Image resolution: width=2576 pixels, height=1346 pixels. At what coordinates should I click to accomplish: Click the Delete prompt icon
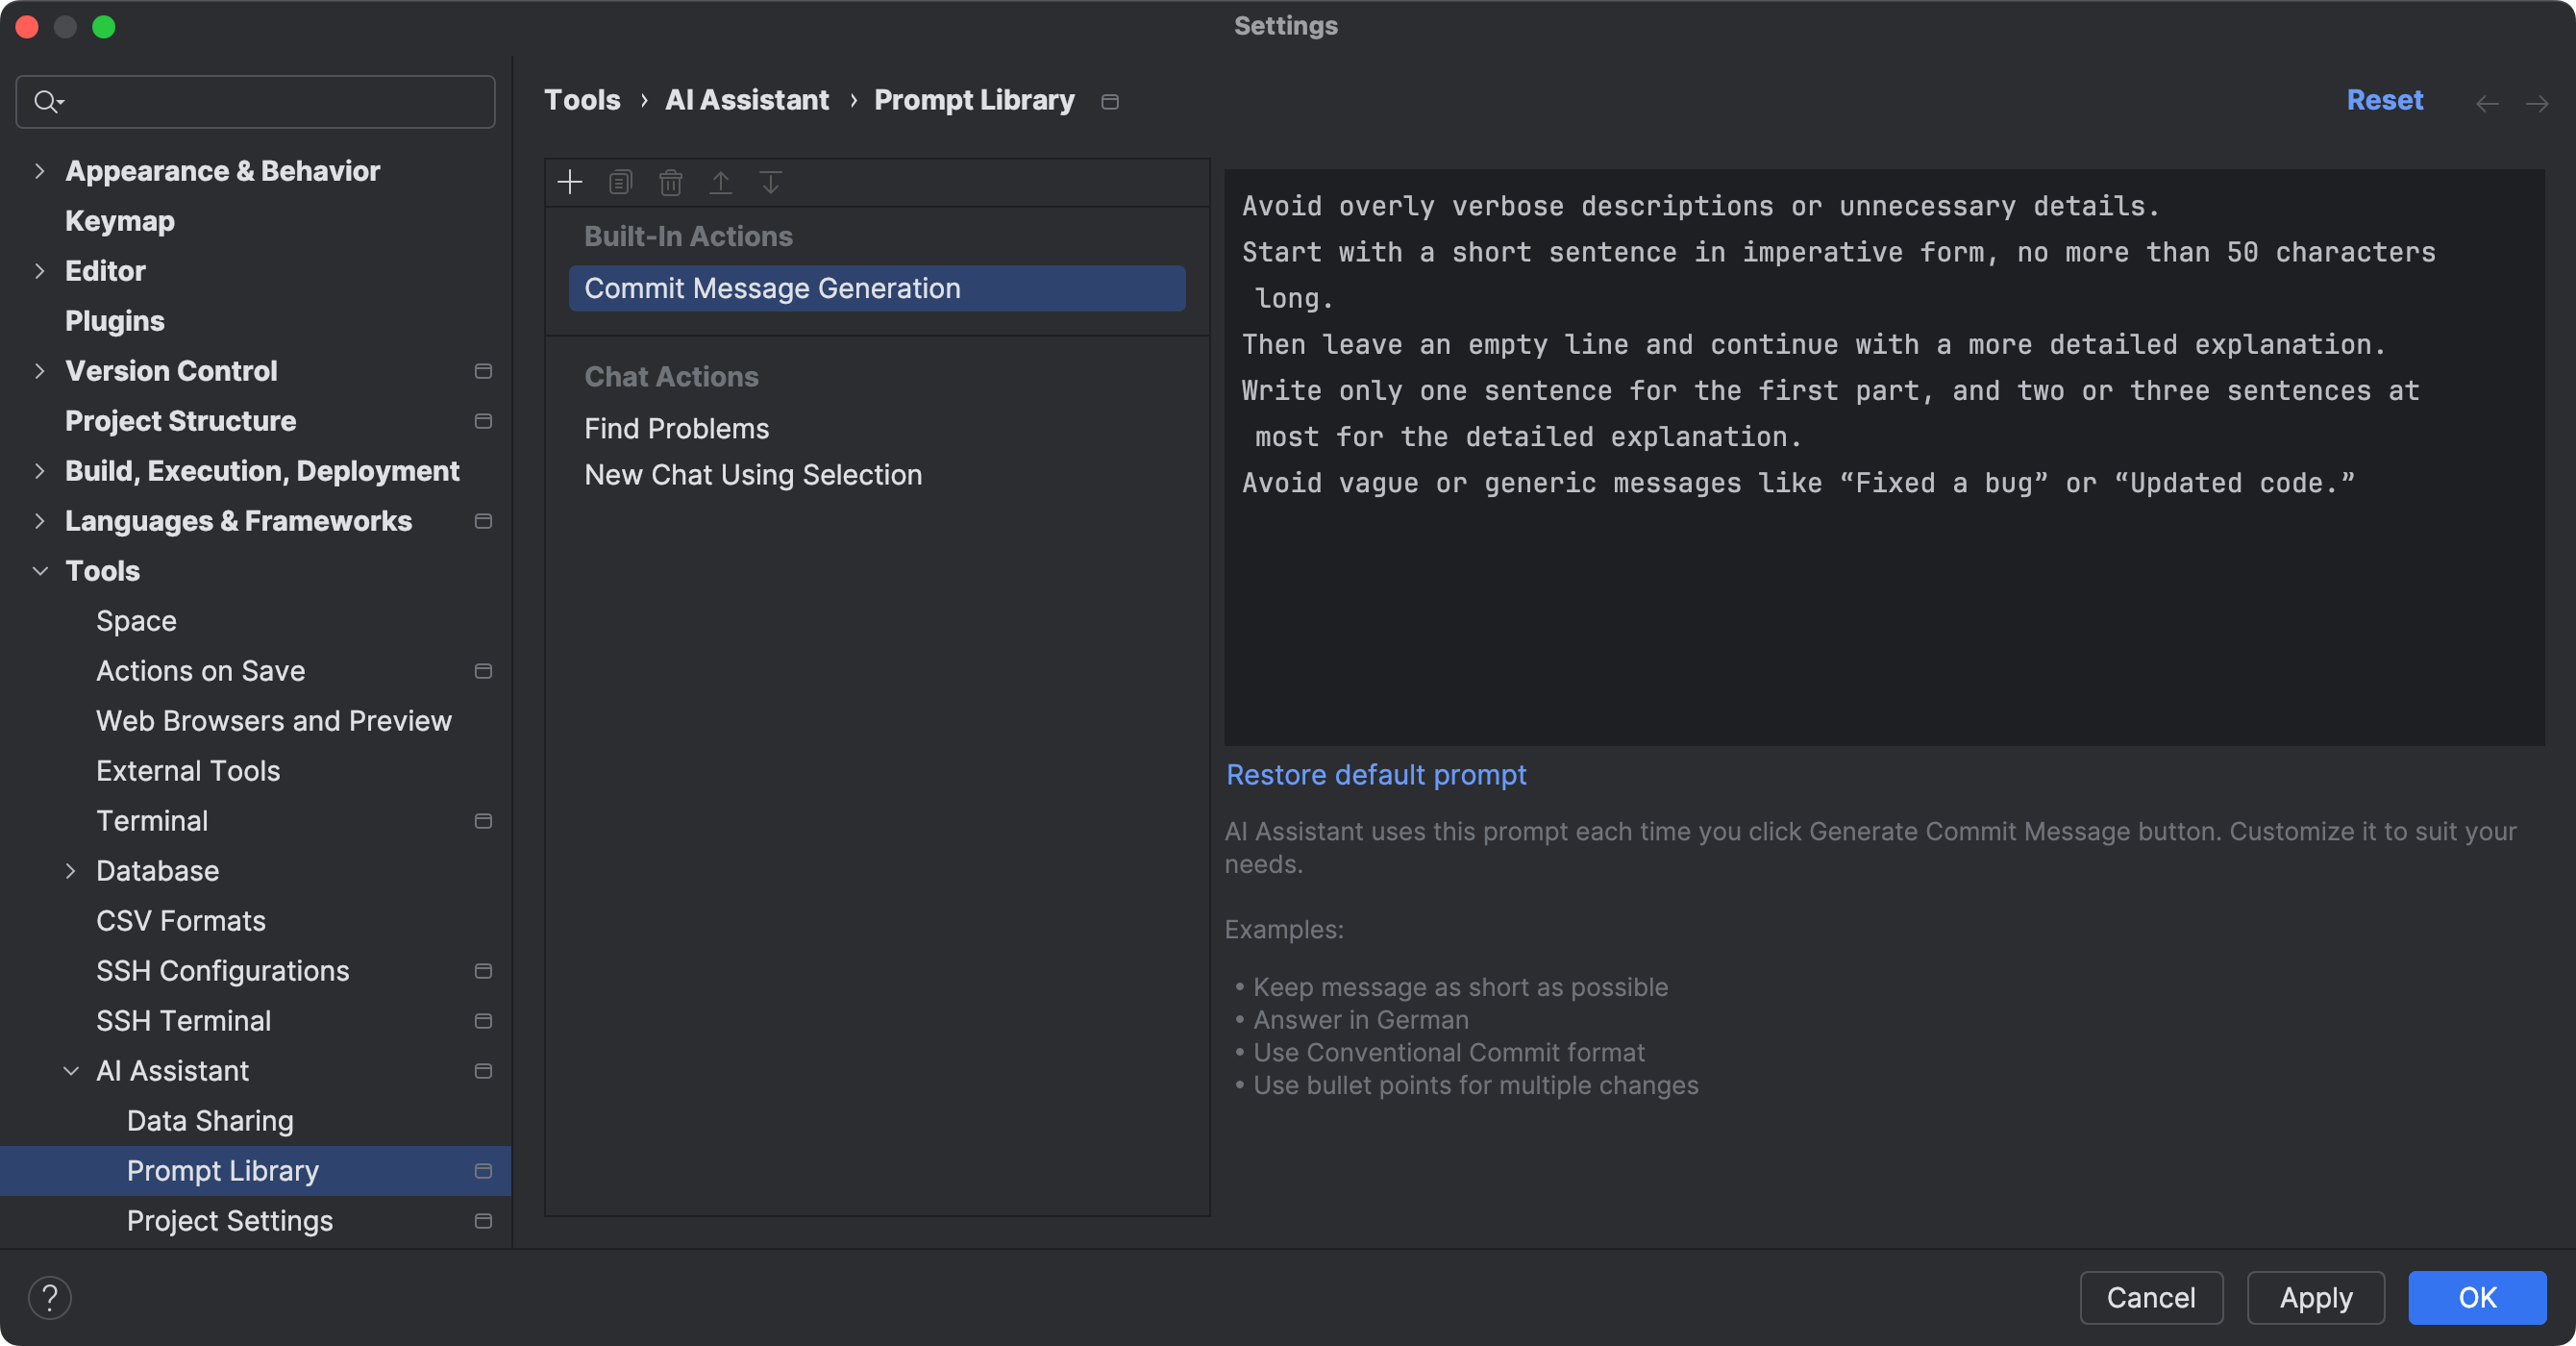click(x=670, y=183)
